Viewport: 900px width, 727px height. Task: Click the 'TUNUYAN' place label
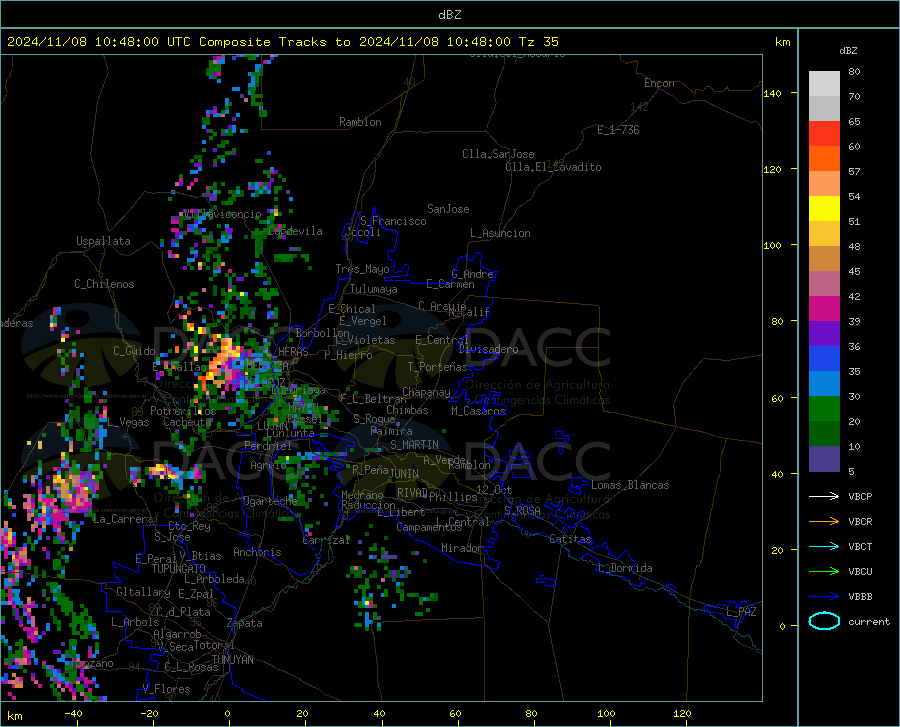232,660
